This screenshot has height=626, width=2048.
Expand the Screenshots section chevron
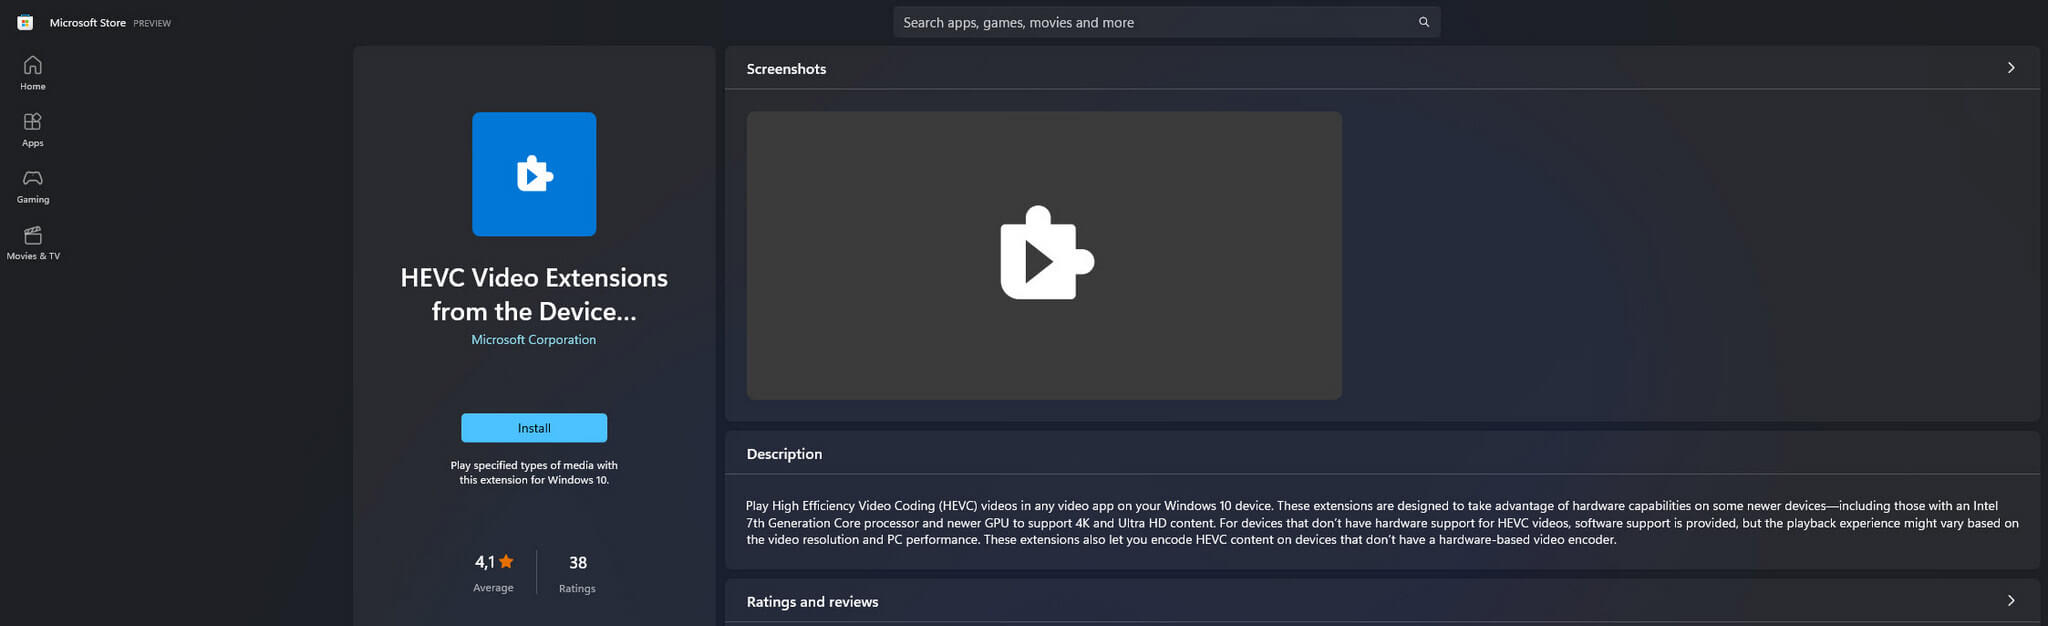[x=2011, y=68]
